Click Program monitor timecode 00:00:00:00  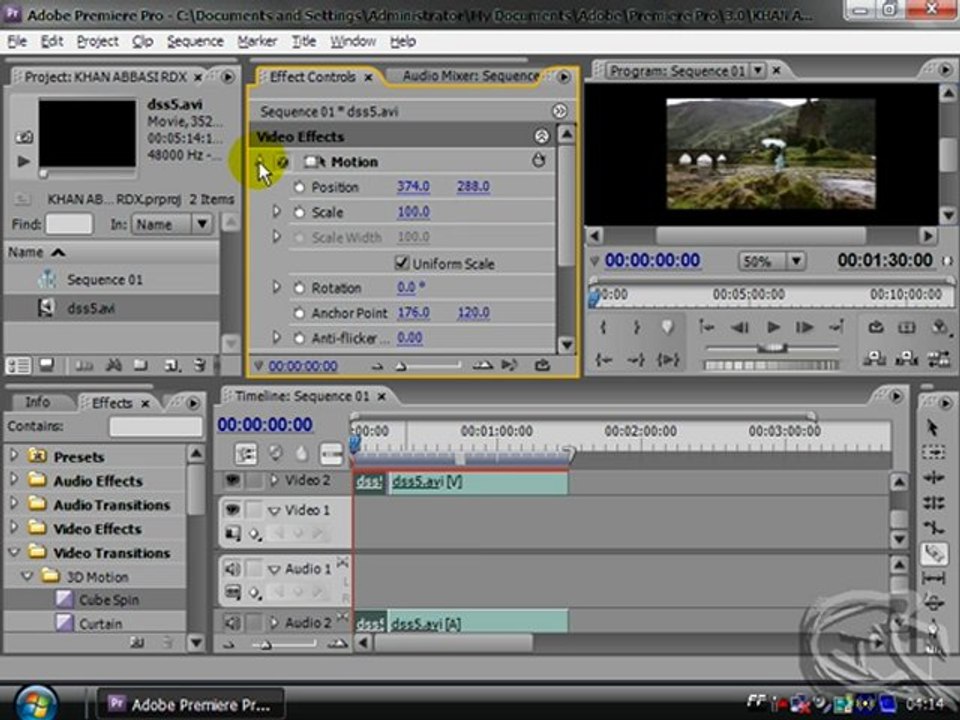652,260
